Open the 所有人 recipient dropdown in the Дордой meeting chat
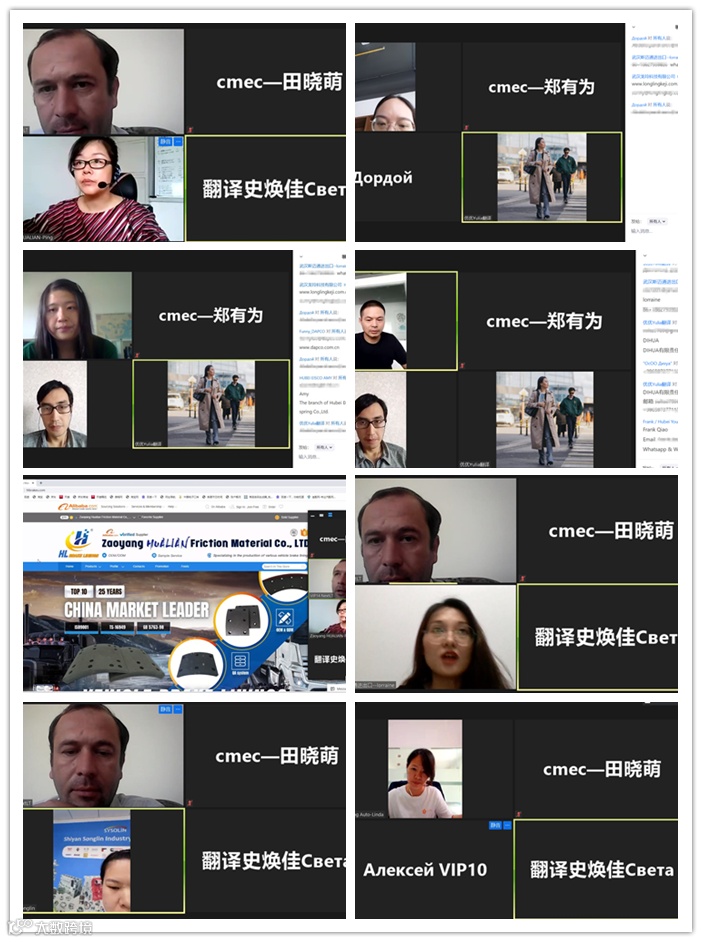This screenshot has height=942, width=702. point(658,222)
